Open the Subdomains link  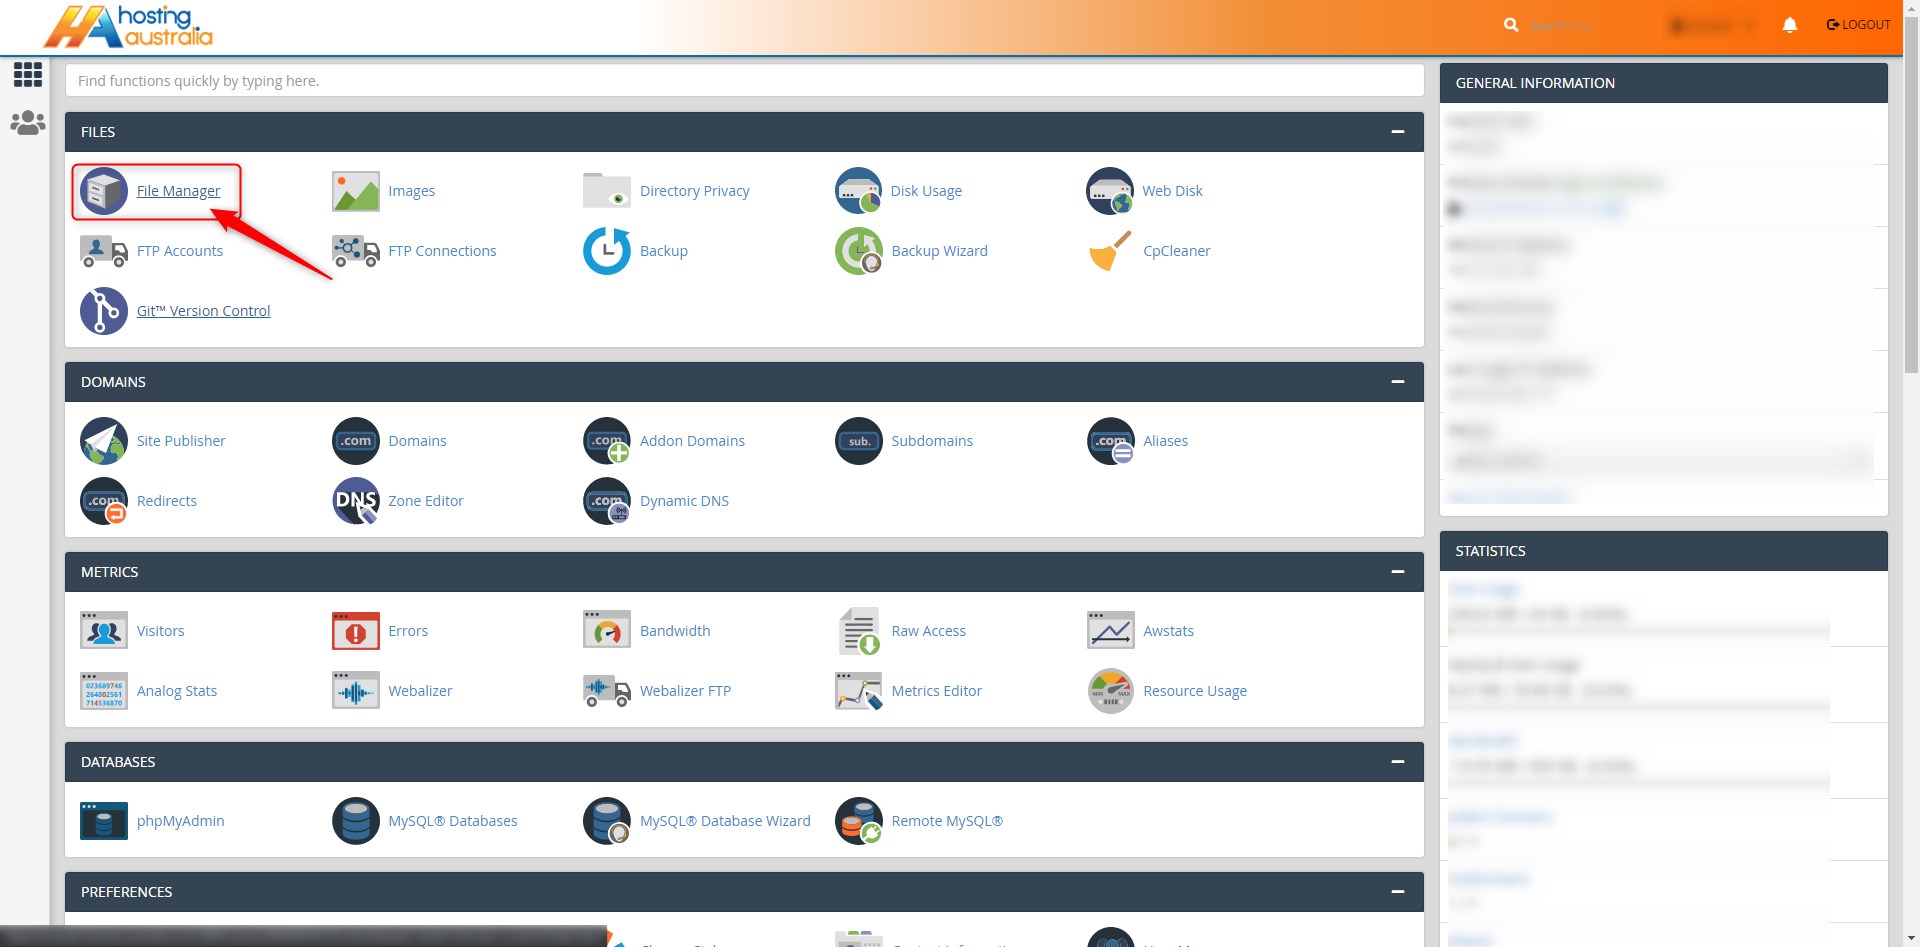click(931, 441)
